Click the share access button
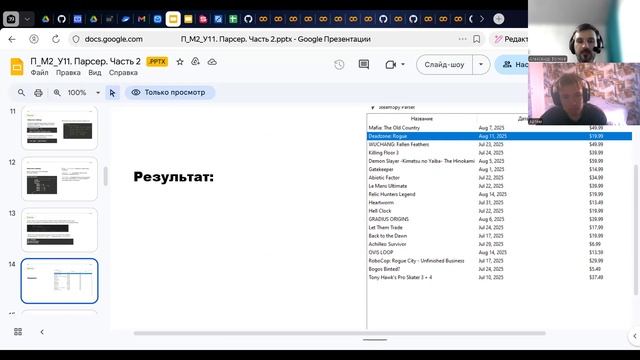 (511, 64)
